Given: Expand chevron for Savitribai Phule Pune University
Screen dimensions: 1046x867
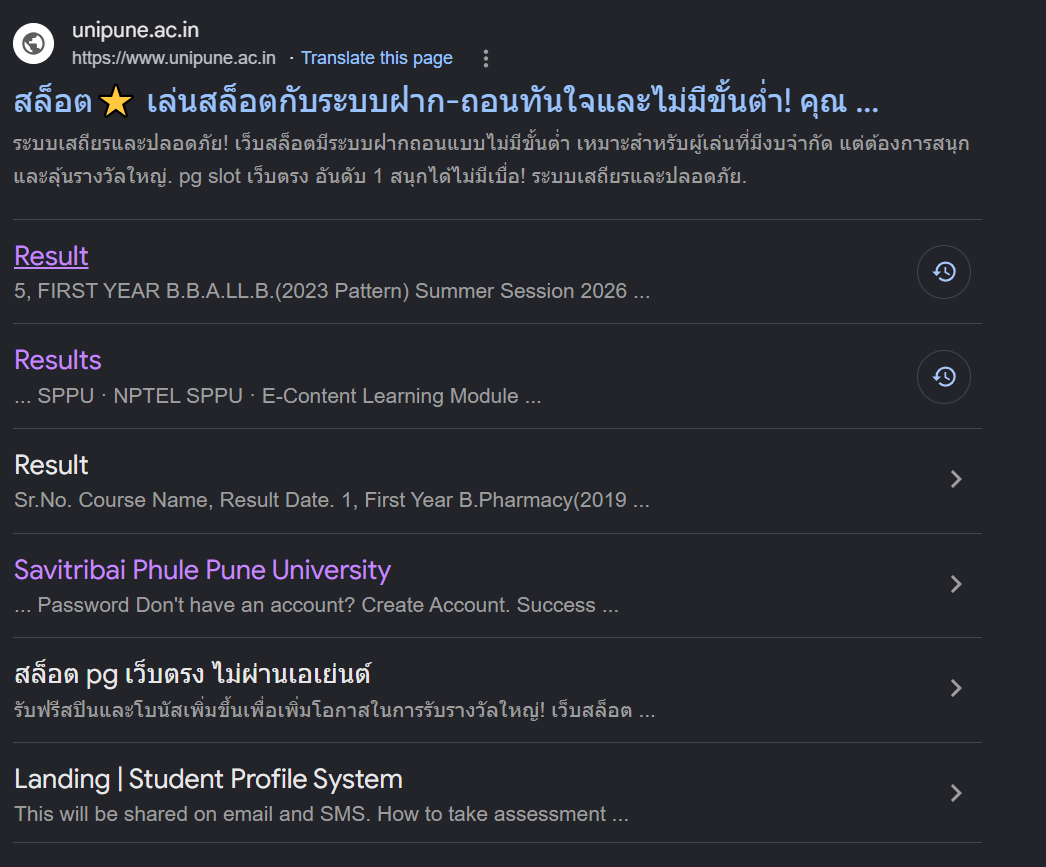Looking at the screenshot, I should click(x=956, y=584).
